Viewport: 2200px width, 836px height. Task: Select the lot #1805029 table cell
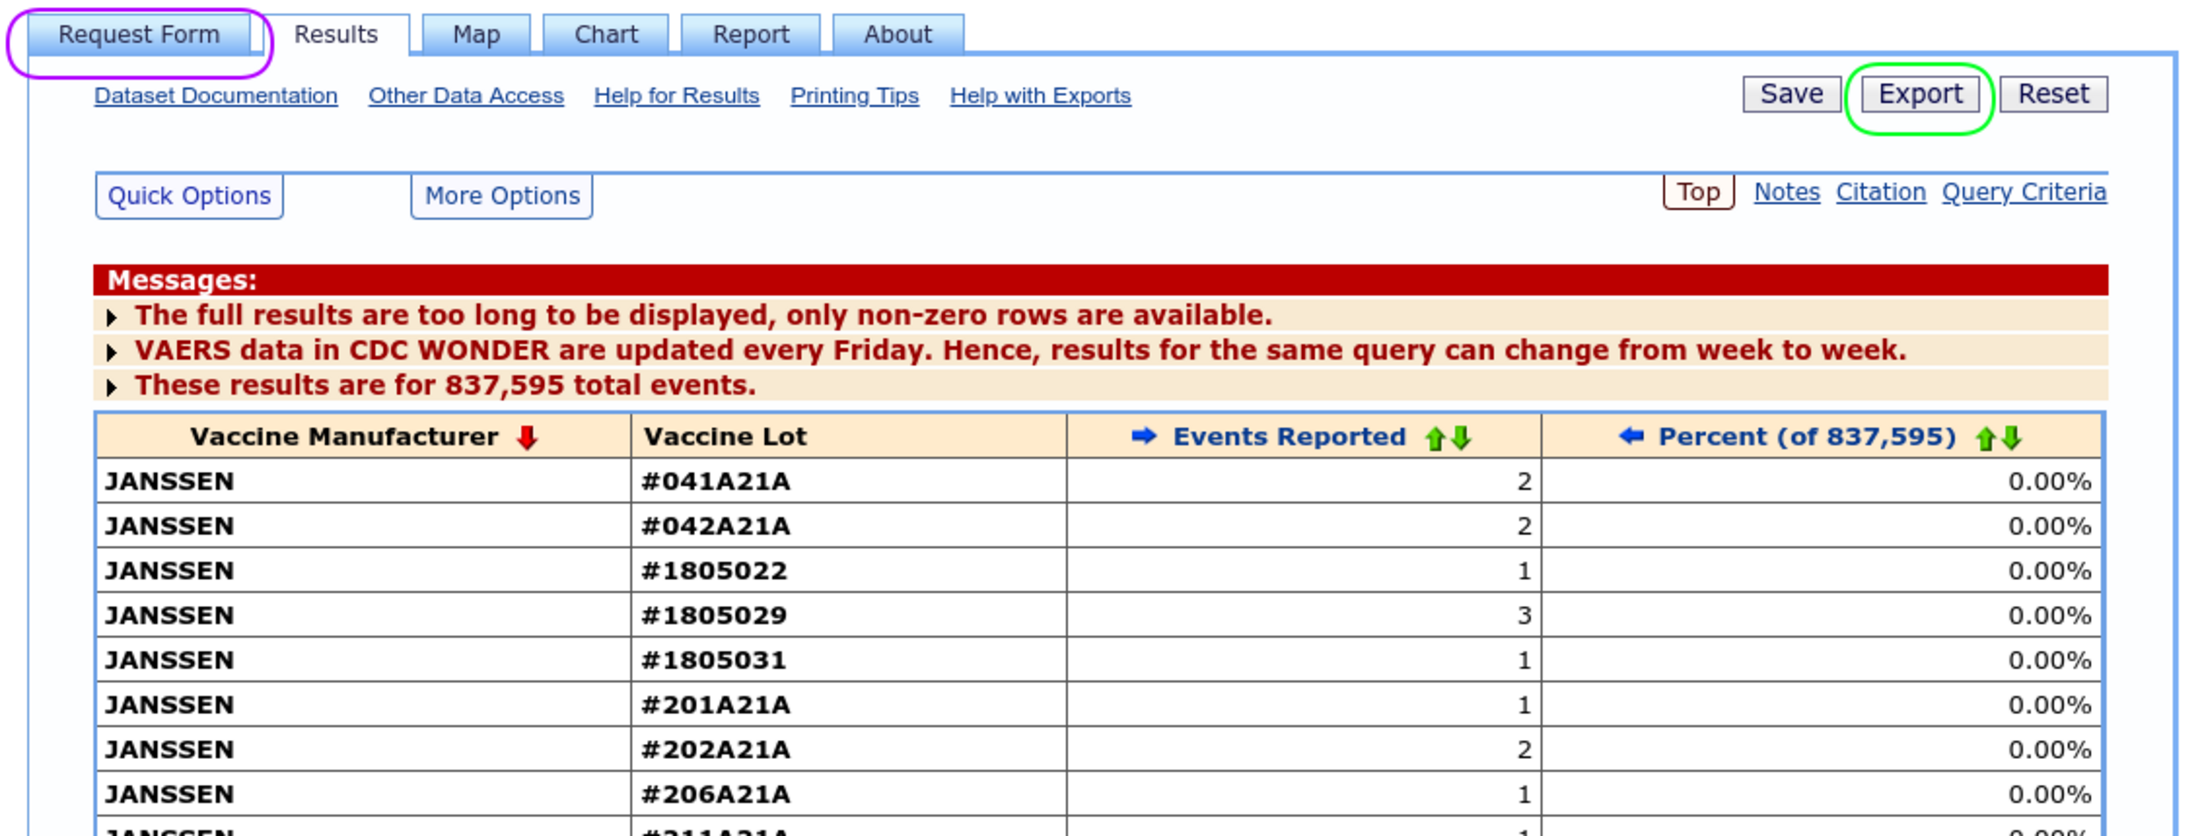(714, 615)
